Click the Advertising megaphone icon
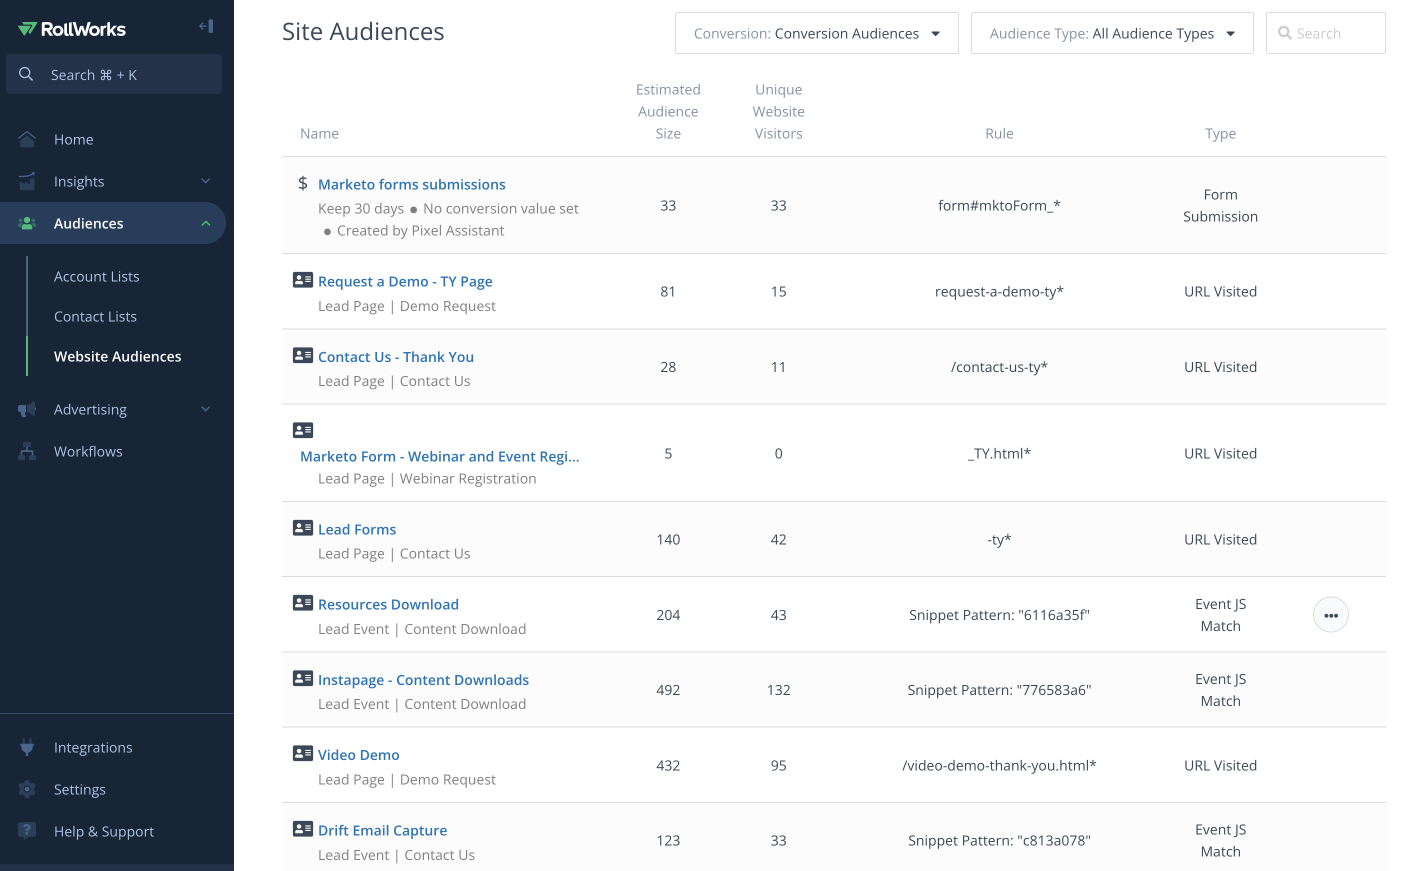The height and width of the screenshot is (871, 1426). tap(27, 409)
